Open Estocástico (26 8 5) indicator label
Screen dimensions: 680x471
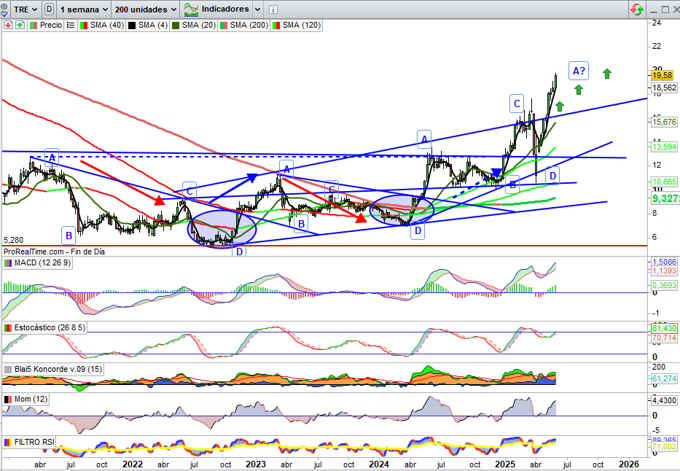[x=49, y=328]
